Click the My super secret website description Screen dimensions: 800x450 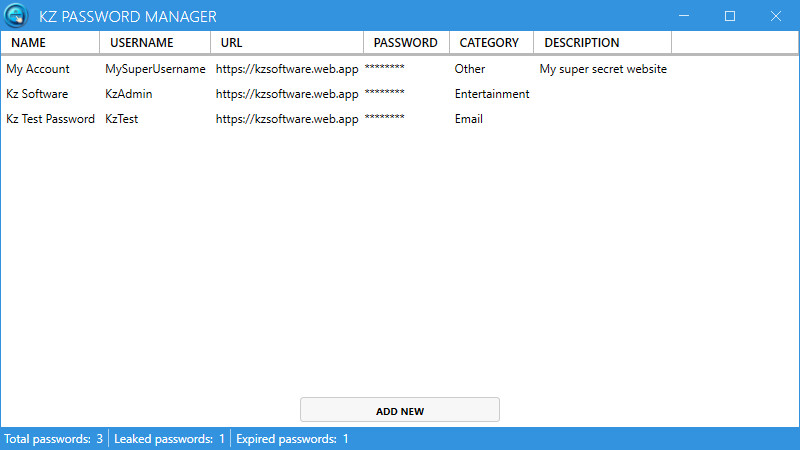[603, 69]
